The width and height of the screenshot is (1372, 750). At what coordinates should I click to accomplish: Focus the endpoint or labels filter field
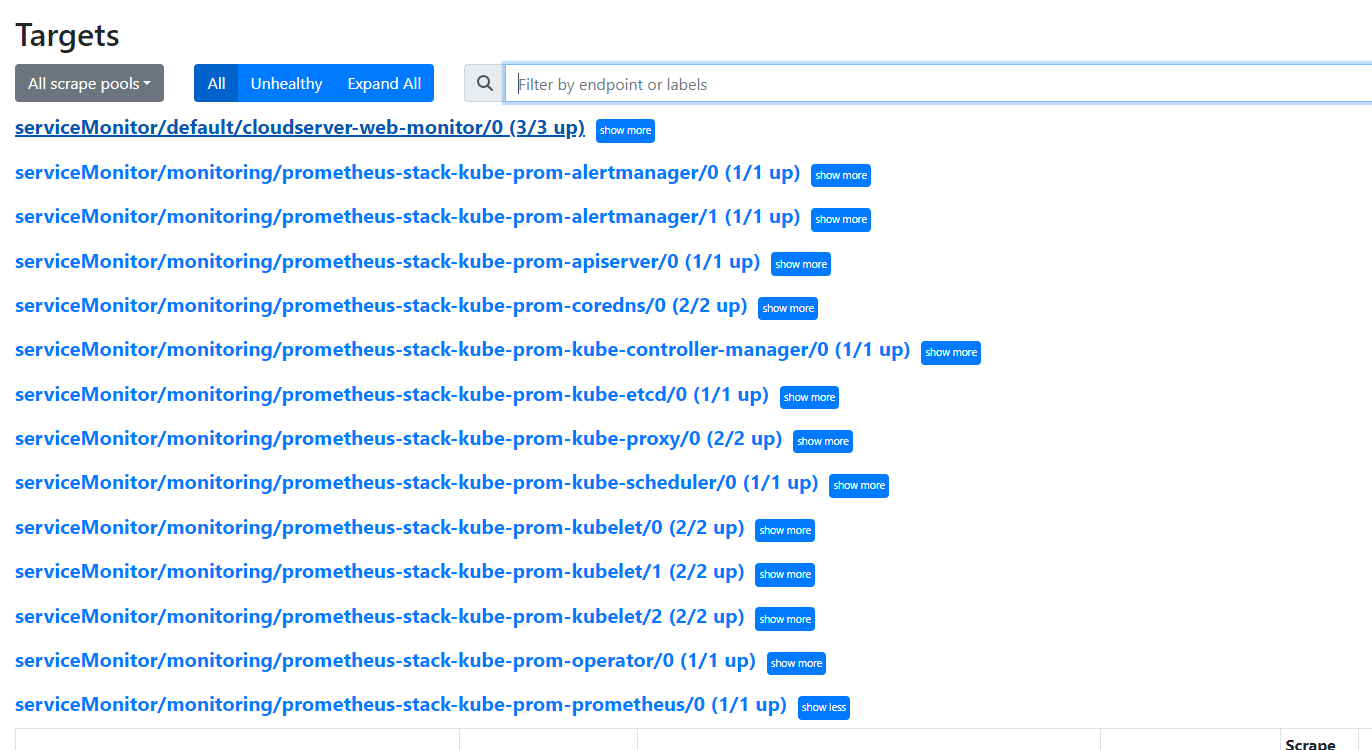(x=938, y=84)
